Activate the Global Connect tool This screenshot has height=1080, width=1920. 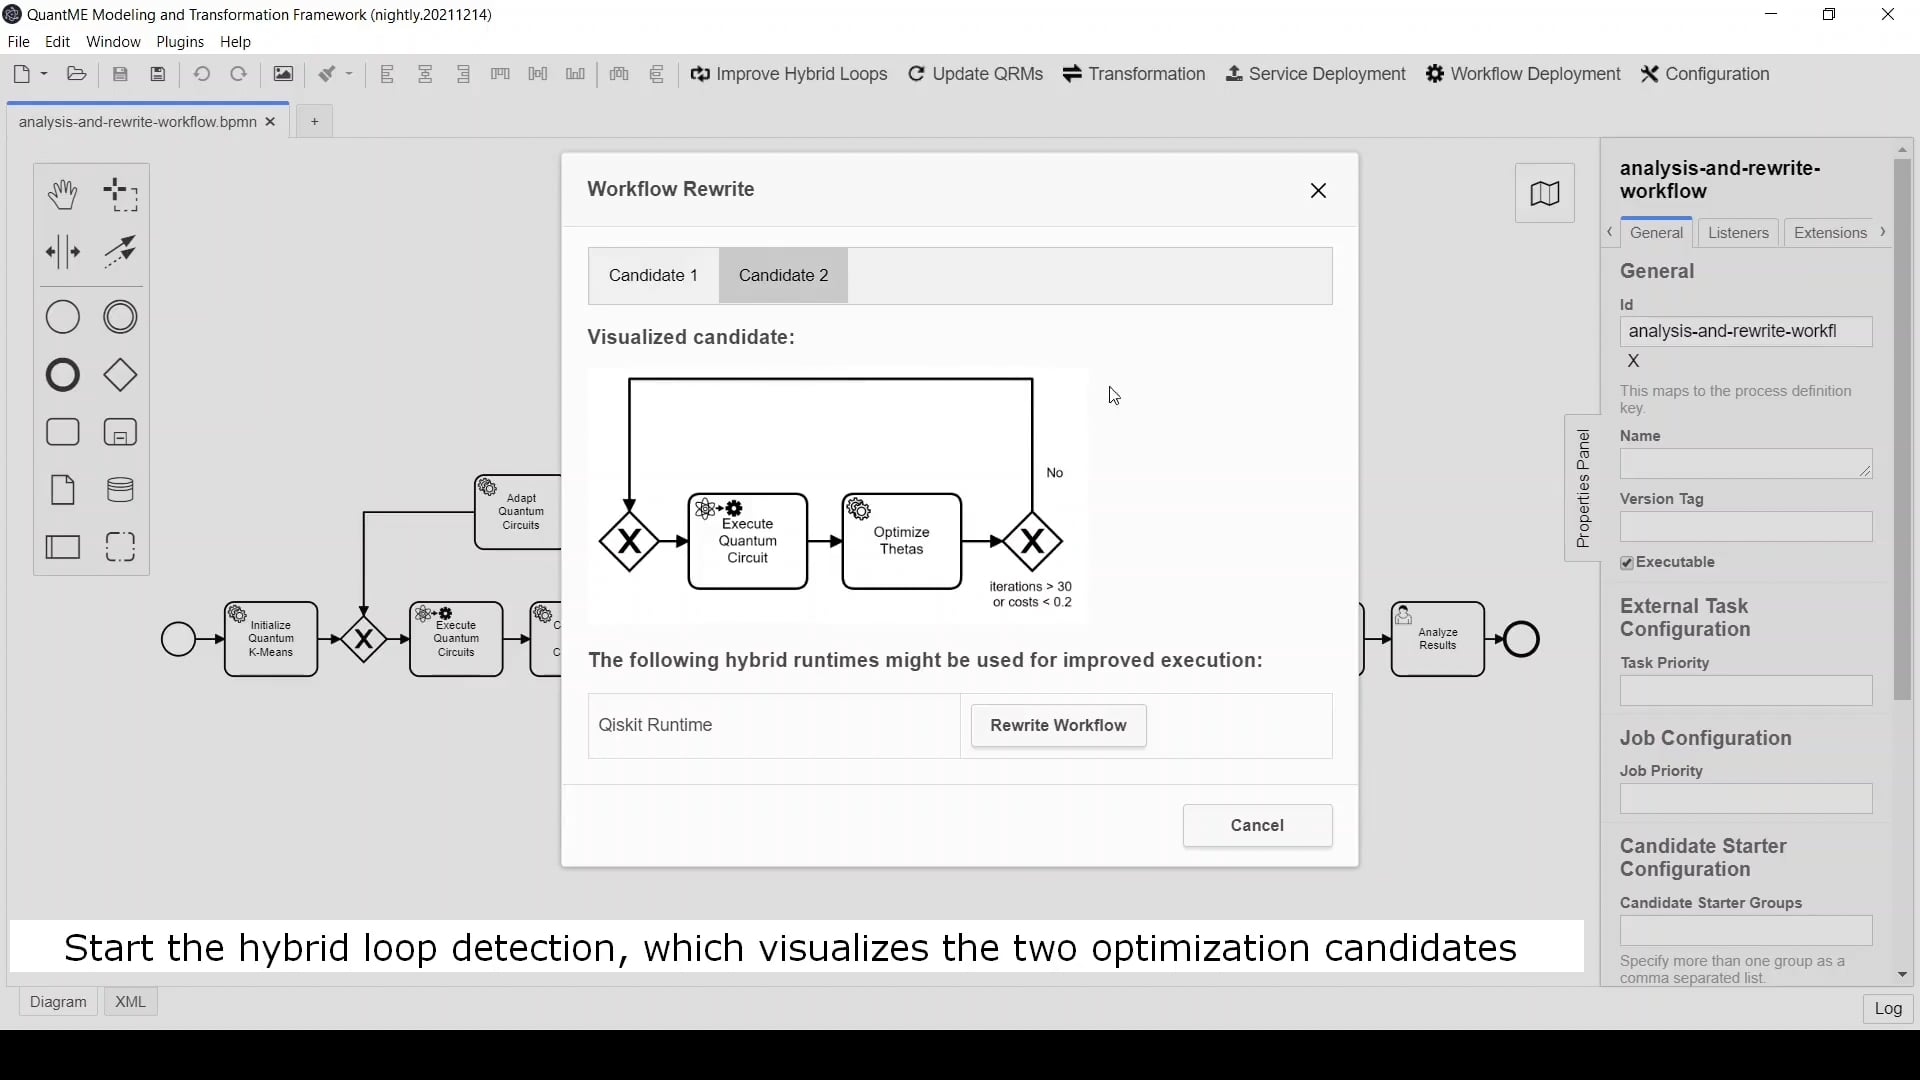[x=120, y=252]
